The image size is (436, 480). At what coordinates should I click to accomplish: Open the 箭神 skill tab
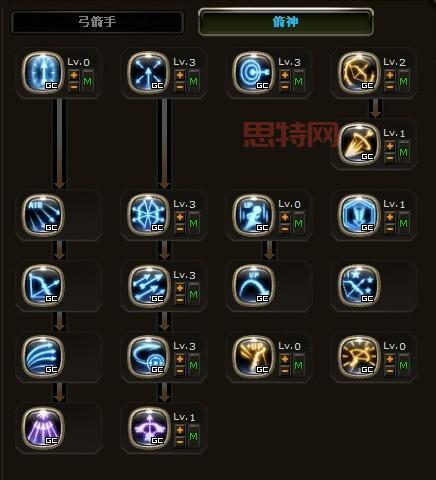286,22
